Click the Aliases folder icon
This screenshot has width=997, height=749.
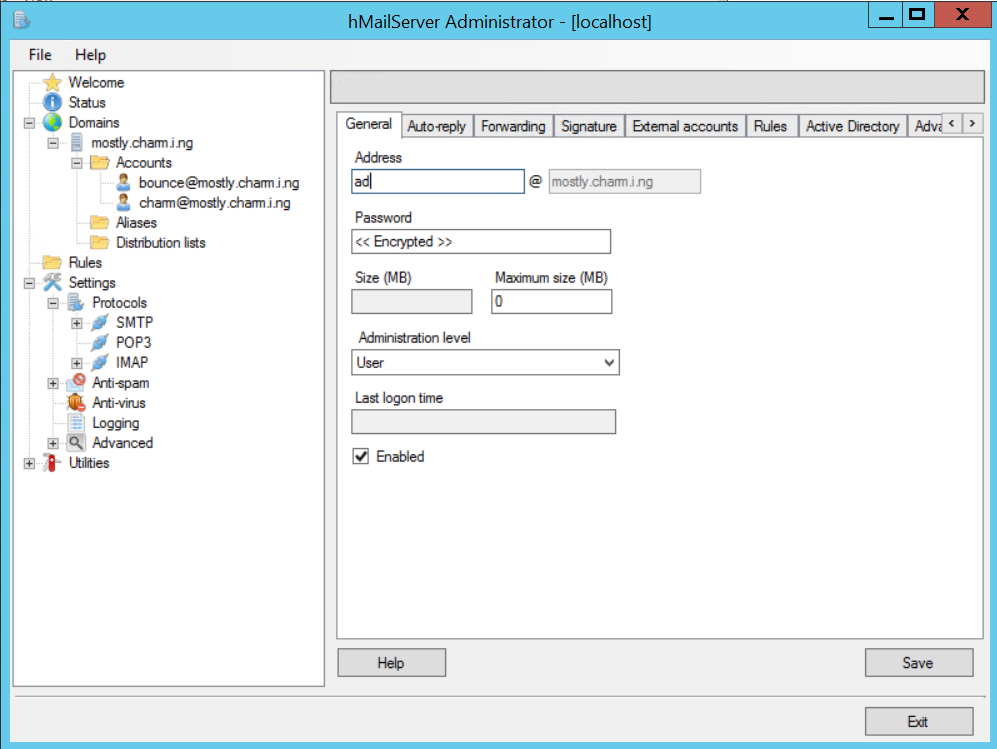[100, 223]
